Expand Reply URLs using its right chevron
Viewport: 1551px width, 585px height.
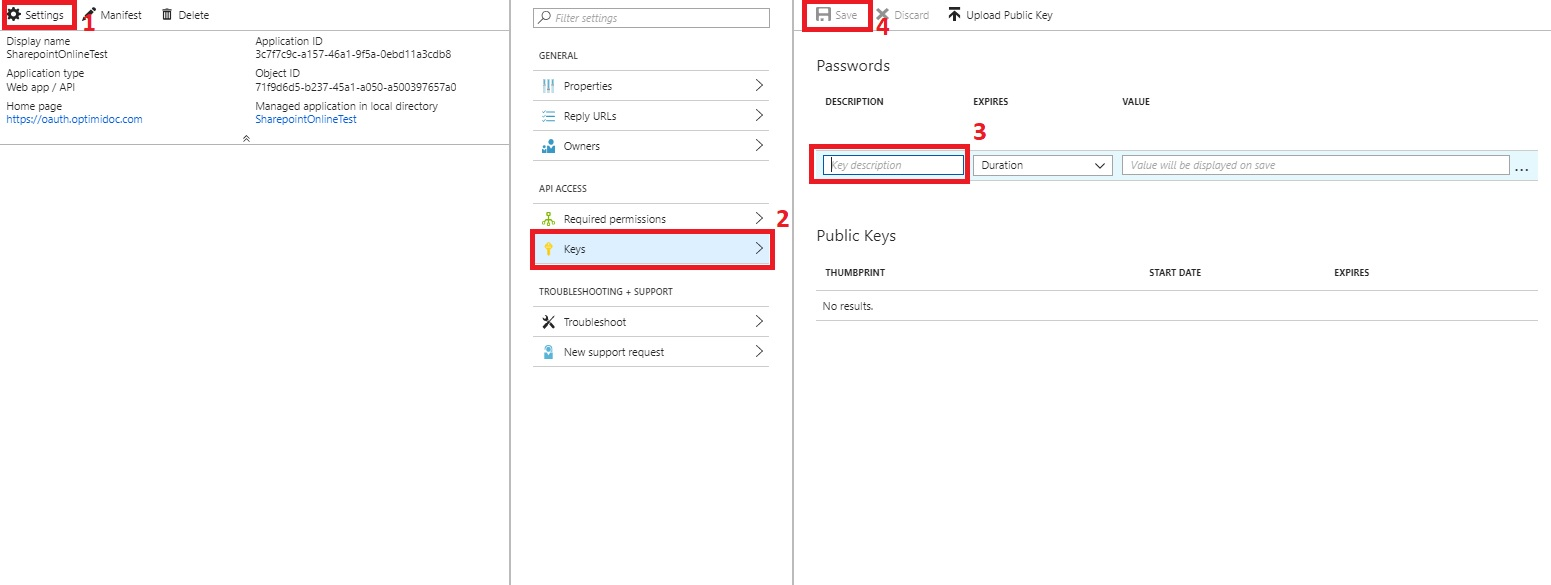click(x=758, y=116)
